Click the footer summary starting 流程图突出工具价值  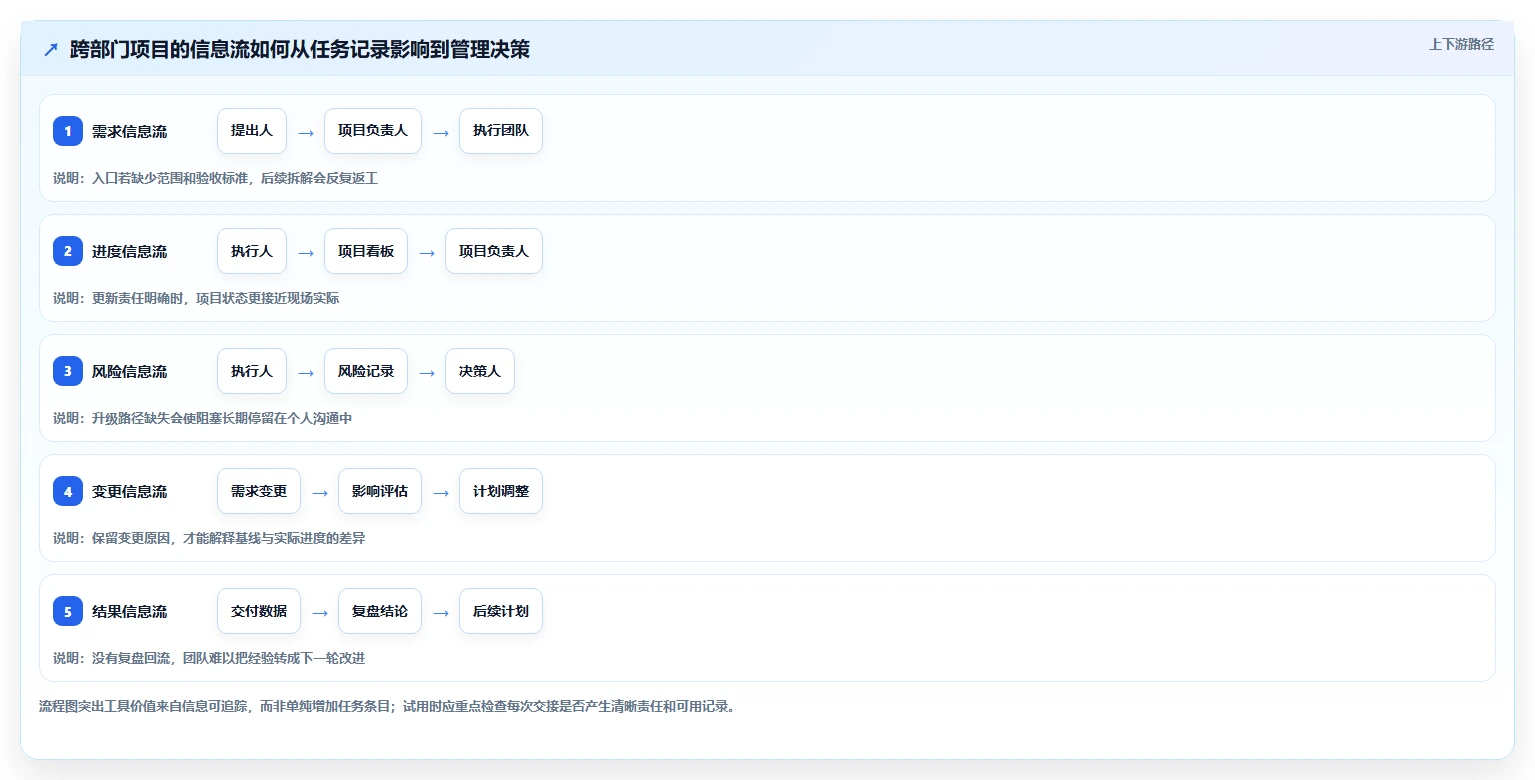(x=388, y=706)
